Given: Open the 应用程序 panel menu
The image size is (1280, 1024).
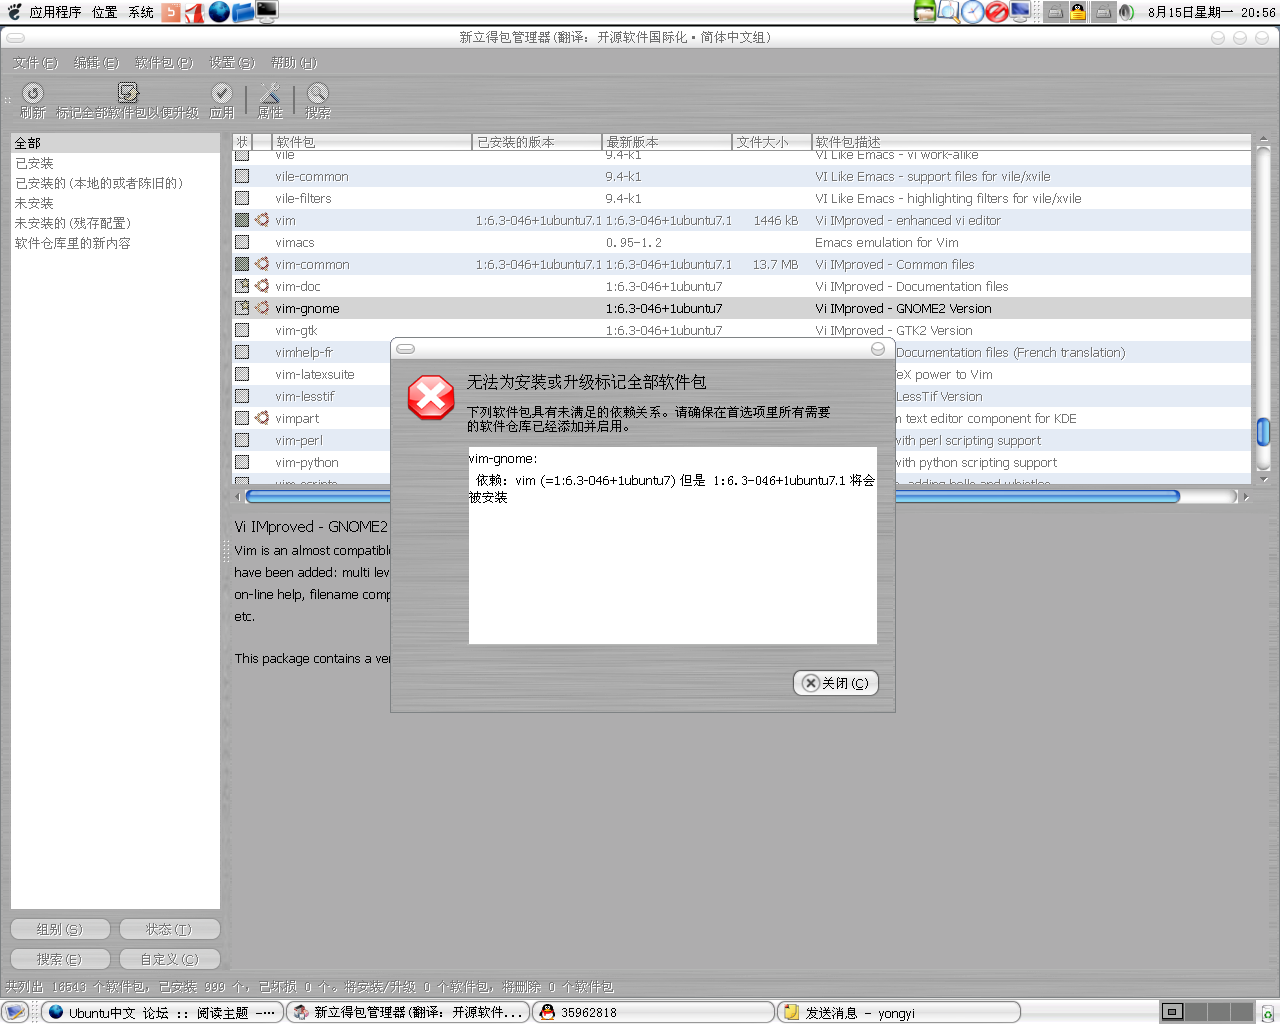Looking at the screenshot, I should click(x=55, y=12).
